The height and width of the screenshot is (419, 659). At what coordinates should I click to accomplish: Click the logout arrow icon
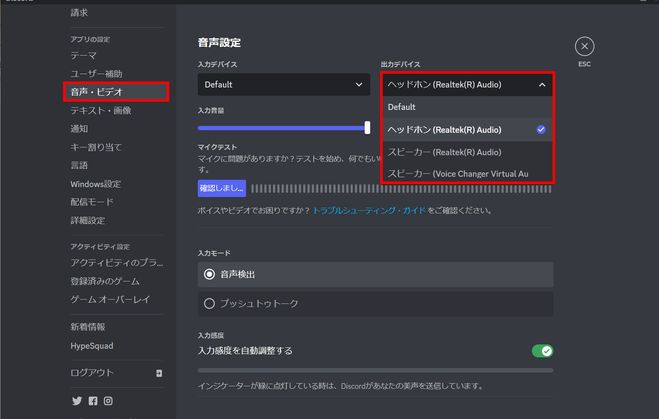click(159, 373)
